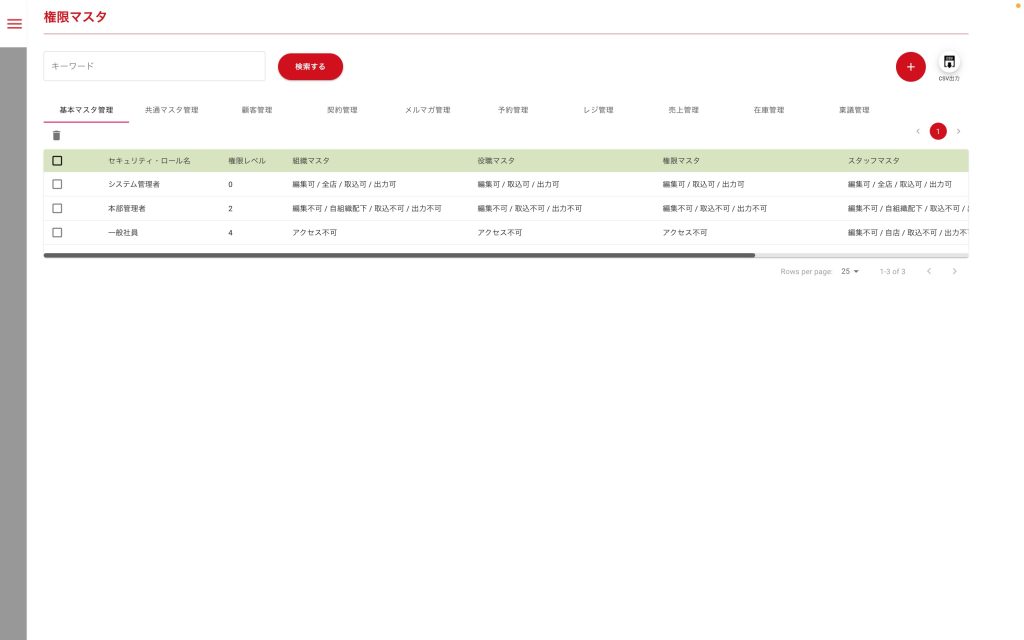Image resolution: width=1024 pixels, height=640 pixels.
Task: Go to next page using top chevron
Action: click(x=958, y=131)
